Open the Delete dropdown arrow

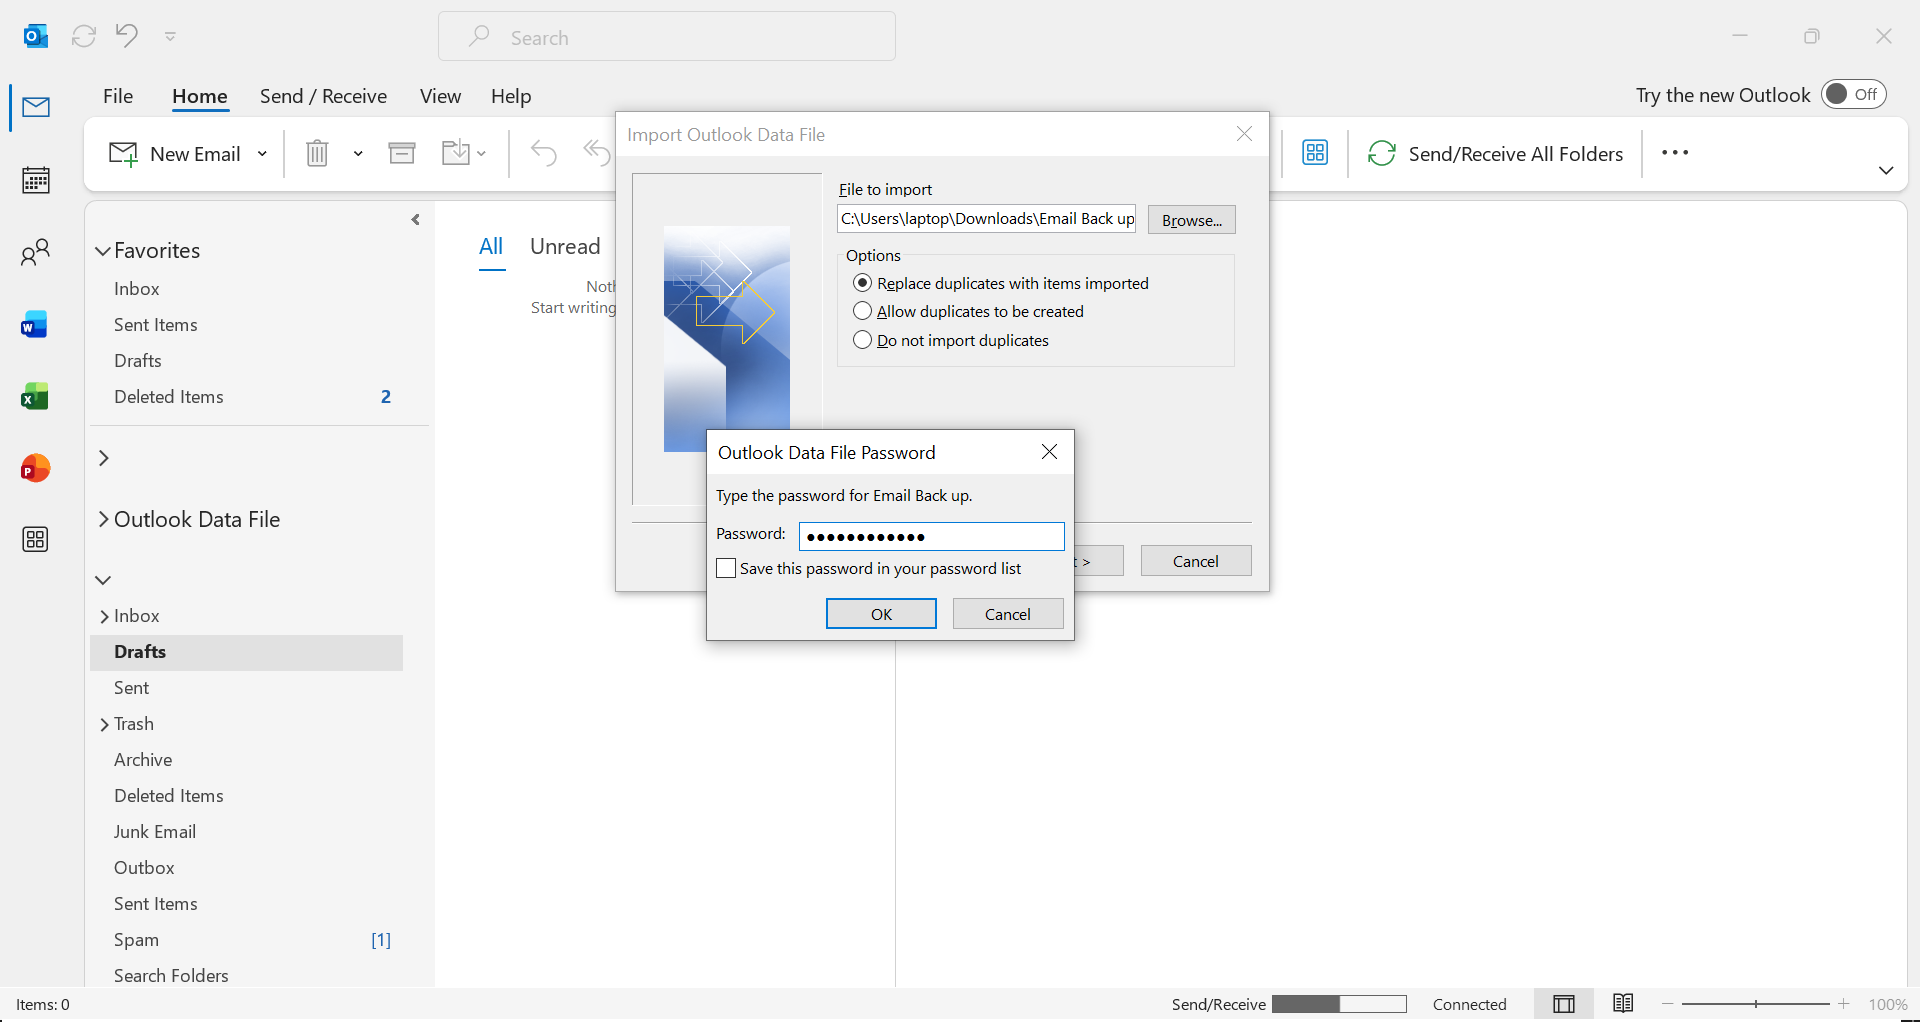point(358,154)
